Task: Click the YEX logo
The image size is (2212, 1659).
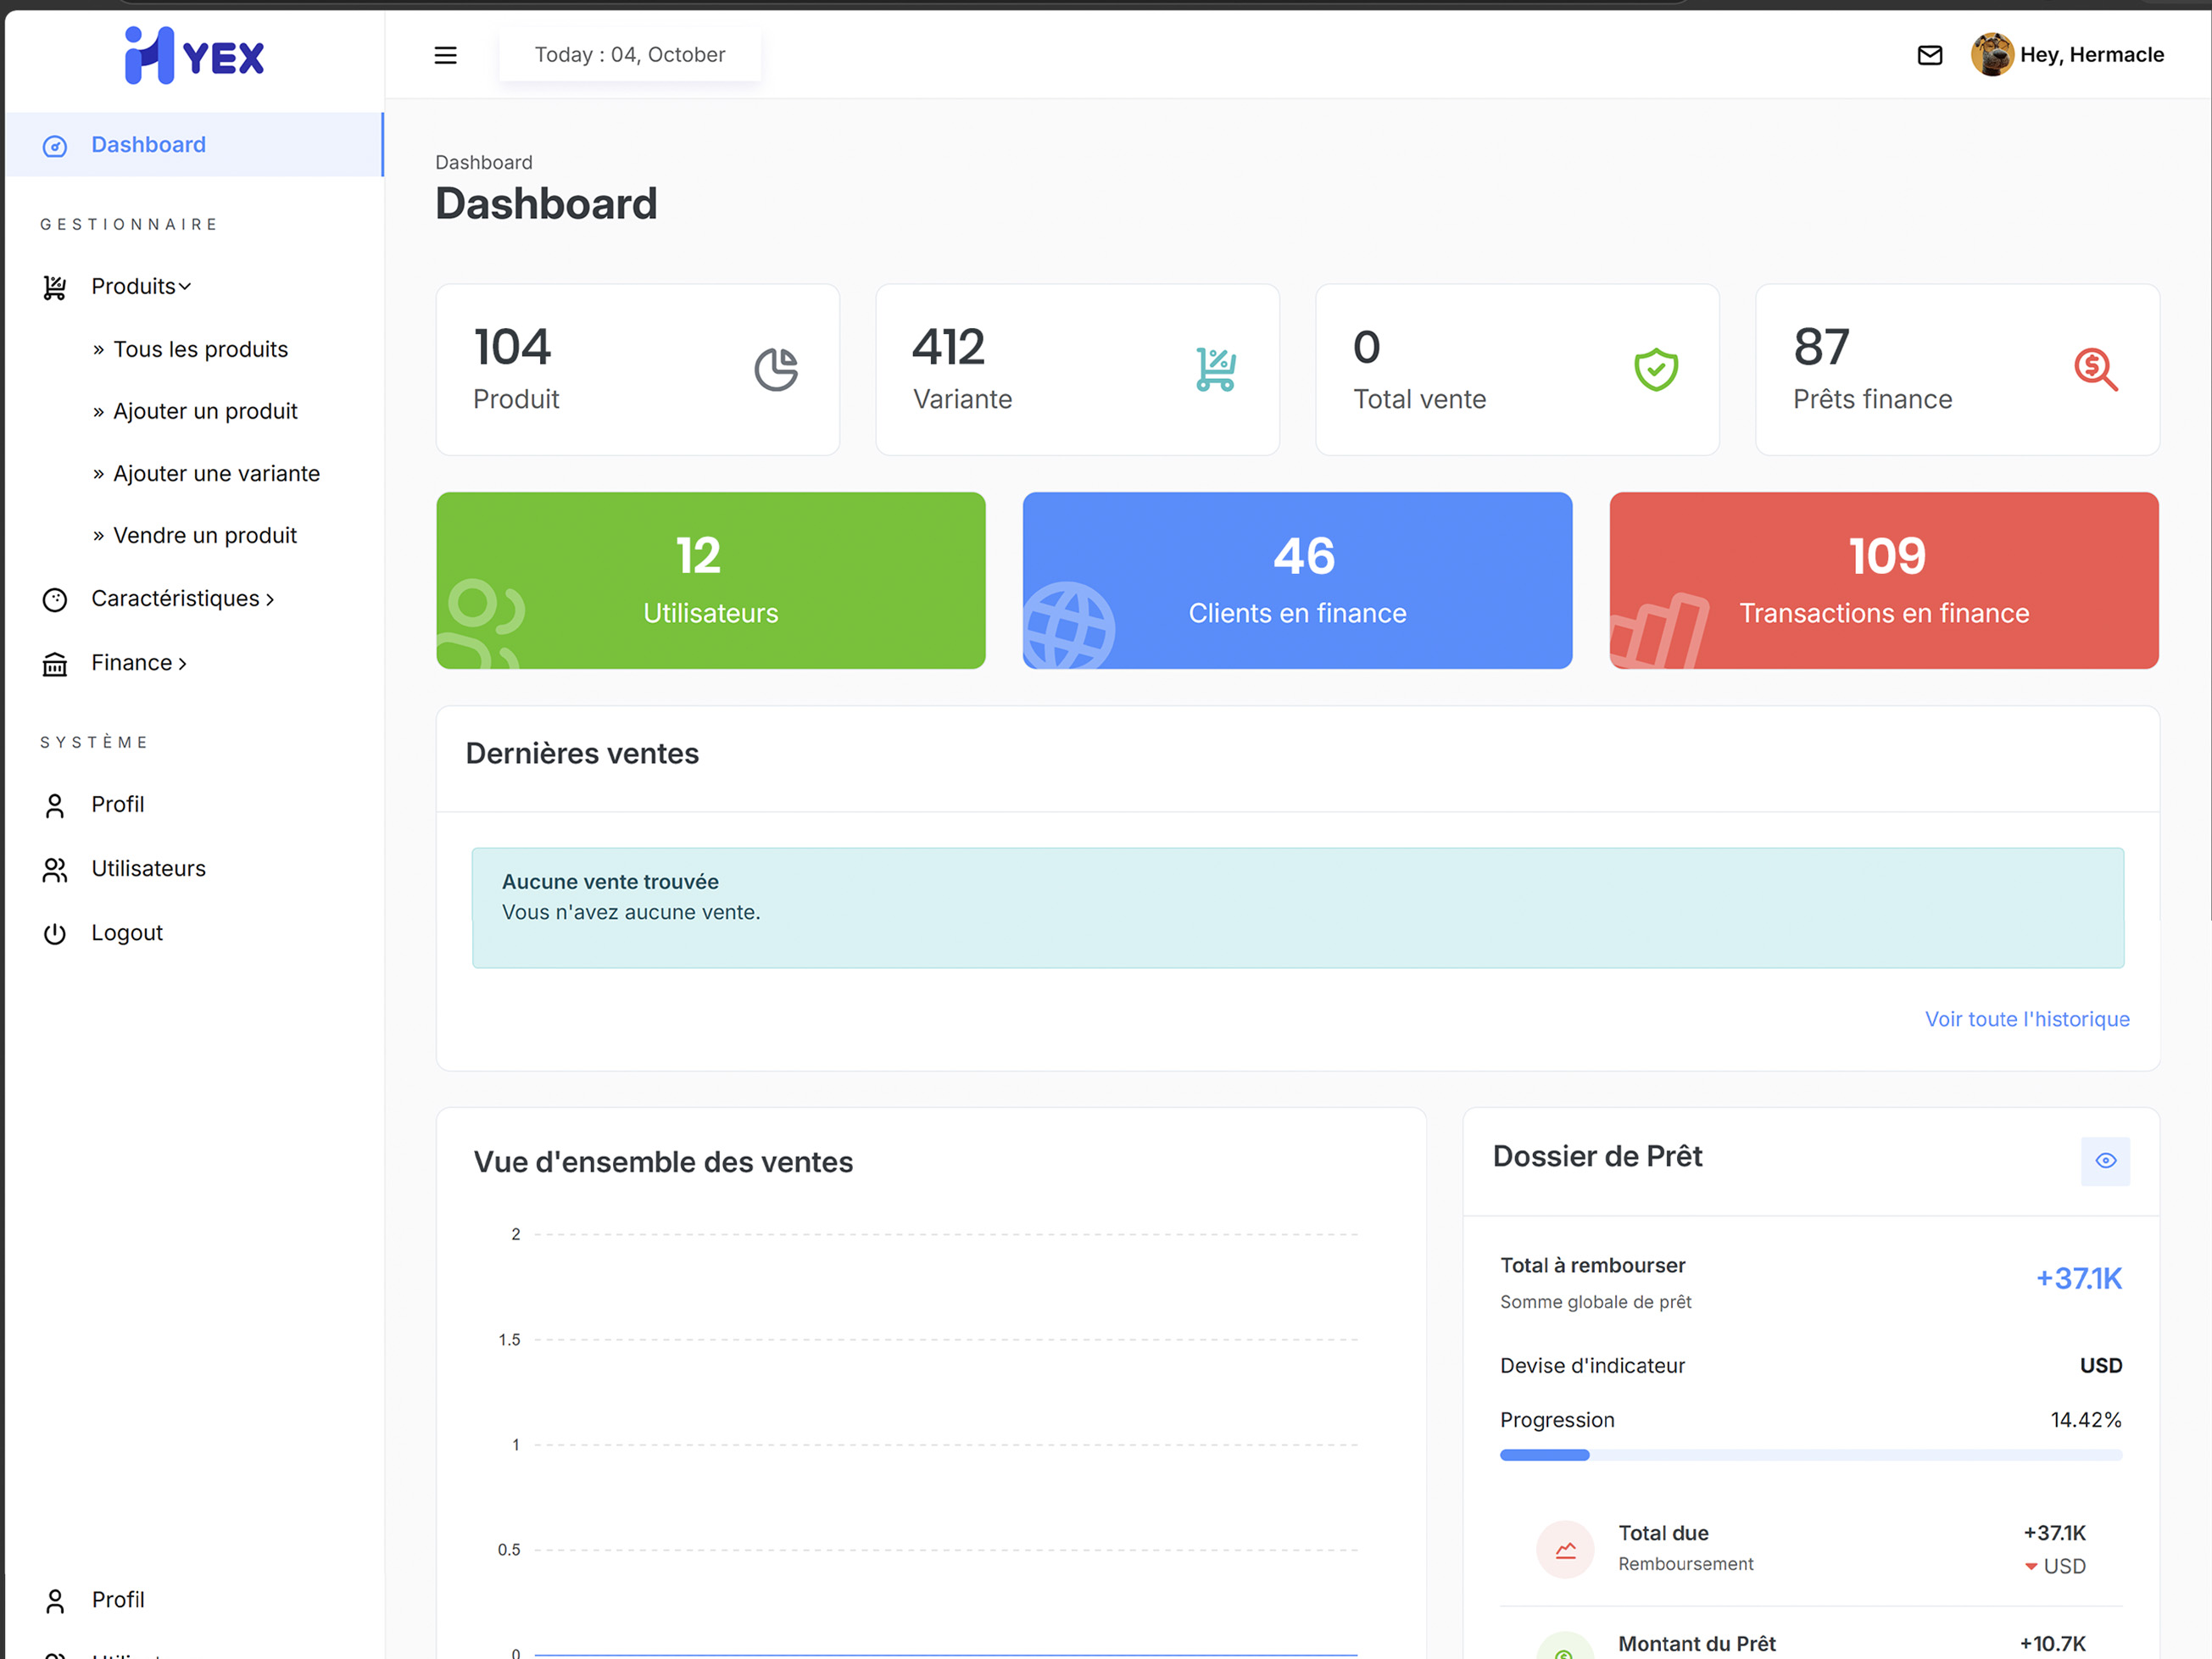Action: pyautogui.click(x=194, y=56)
